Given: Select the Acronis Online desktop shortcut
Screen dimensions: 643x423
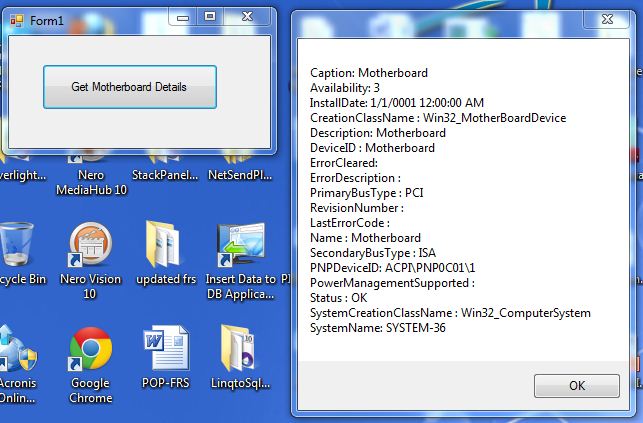Looking at the screenshot, I should pyautogui.click(x=18, y=365).
